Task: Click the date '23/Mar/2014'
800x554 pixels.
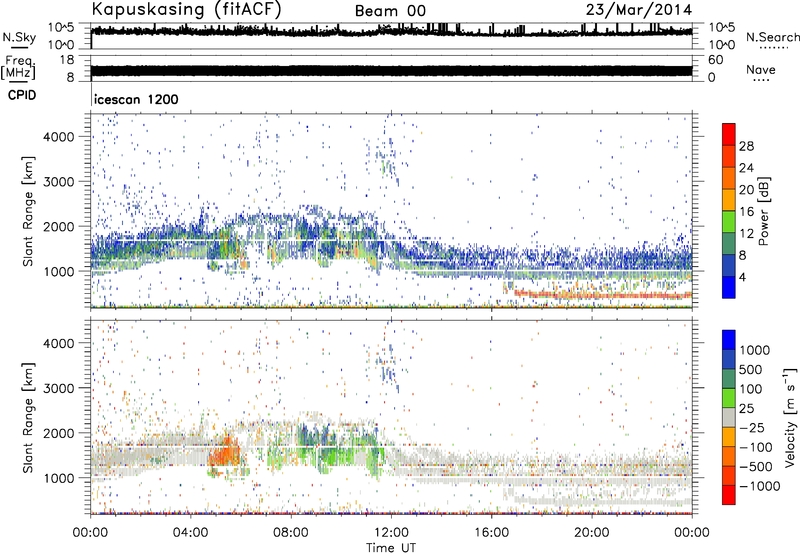Action: pos(639,10)
